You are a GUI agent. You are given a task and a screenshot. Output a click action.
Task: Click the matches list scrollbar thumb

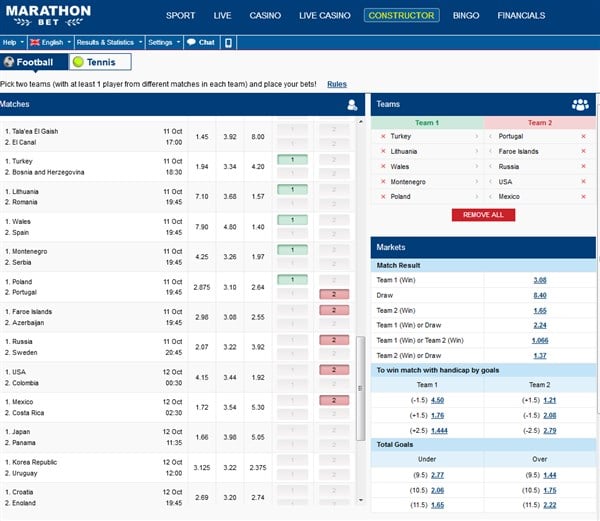pos(360,389)
